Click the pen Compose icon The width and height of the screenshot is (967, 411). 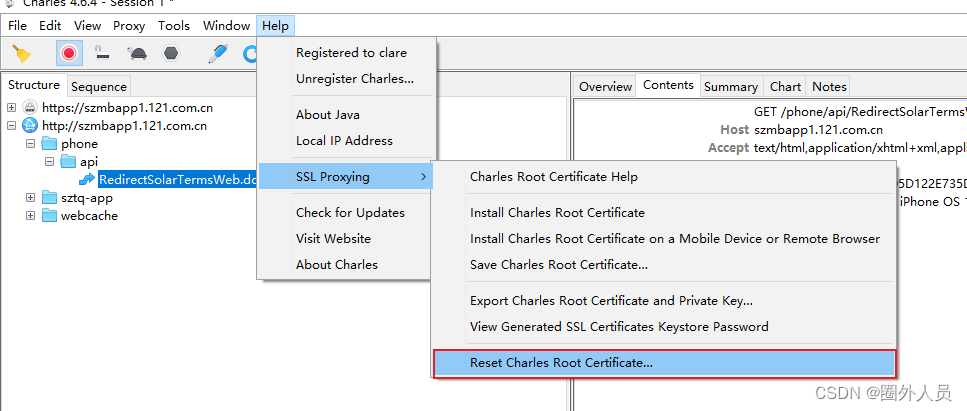pos(218,54)
